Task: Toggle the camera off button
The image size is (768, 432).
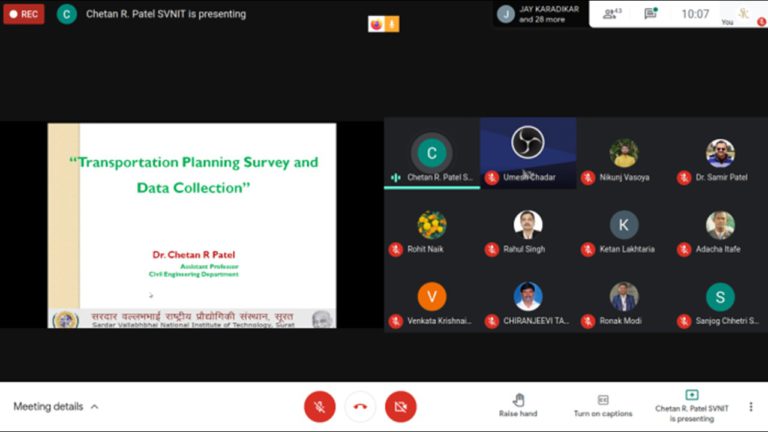Action: pos(401,407)
